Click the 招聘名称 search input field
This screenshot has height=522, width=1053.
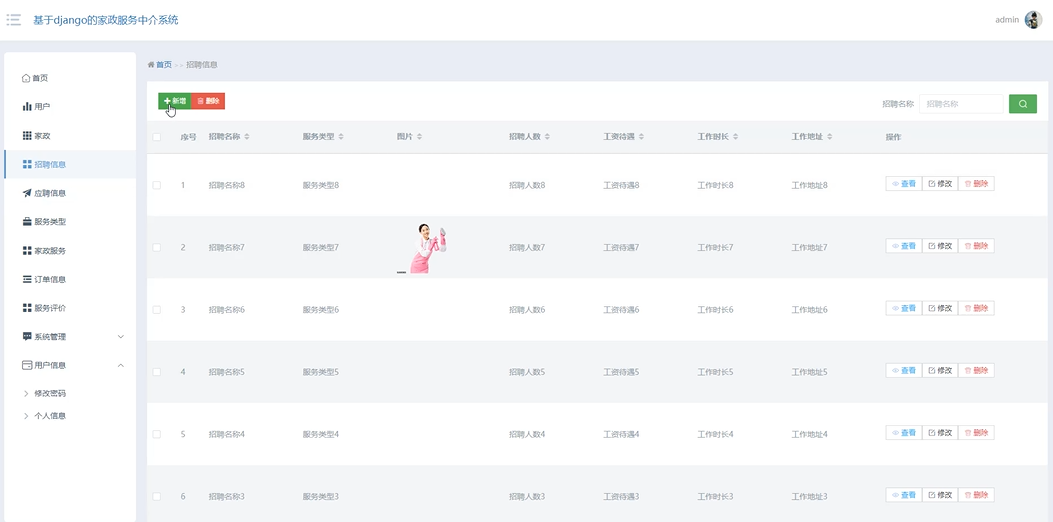pos(960,104)
